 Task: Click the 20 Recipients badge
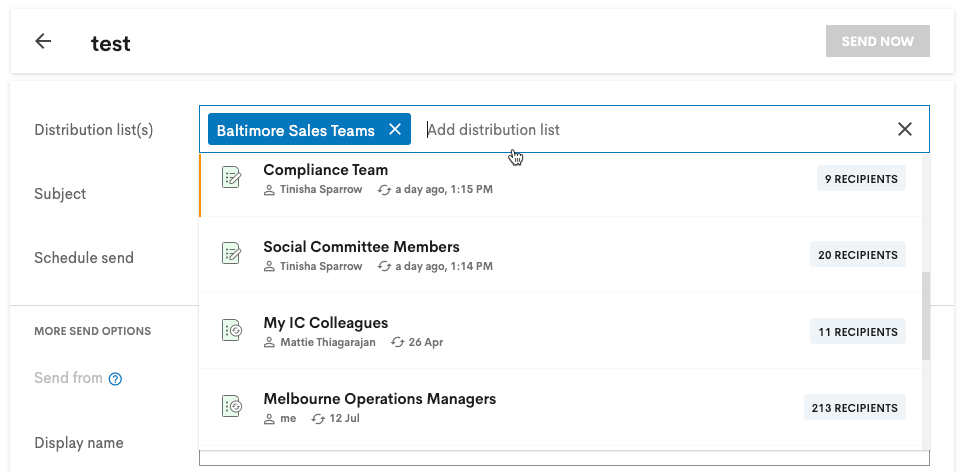pyautogui.click(x=858, y=255)
